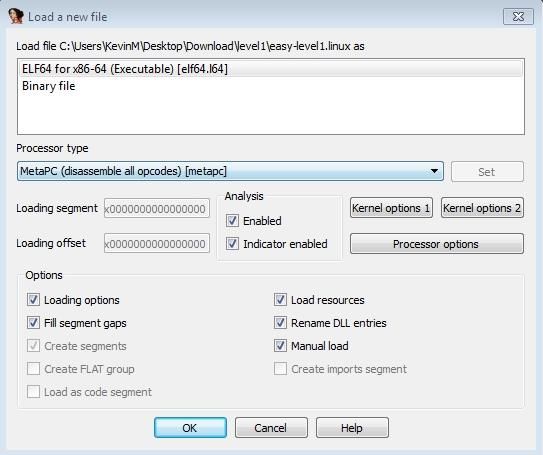Click the Loading offset input field
Image resolution: width=543 pixels, height=455 pixels.
pos(157,243)
